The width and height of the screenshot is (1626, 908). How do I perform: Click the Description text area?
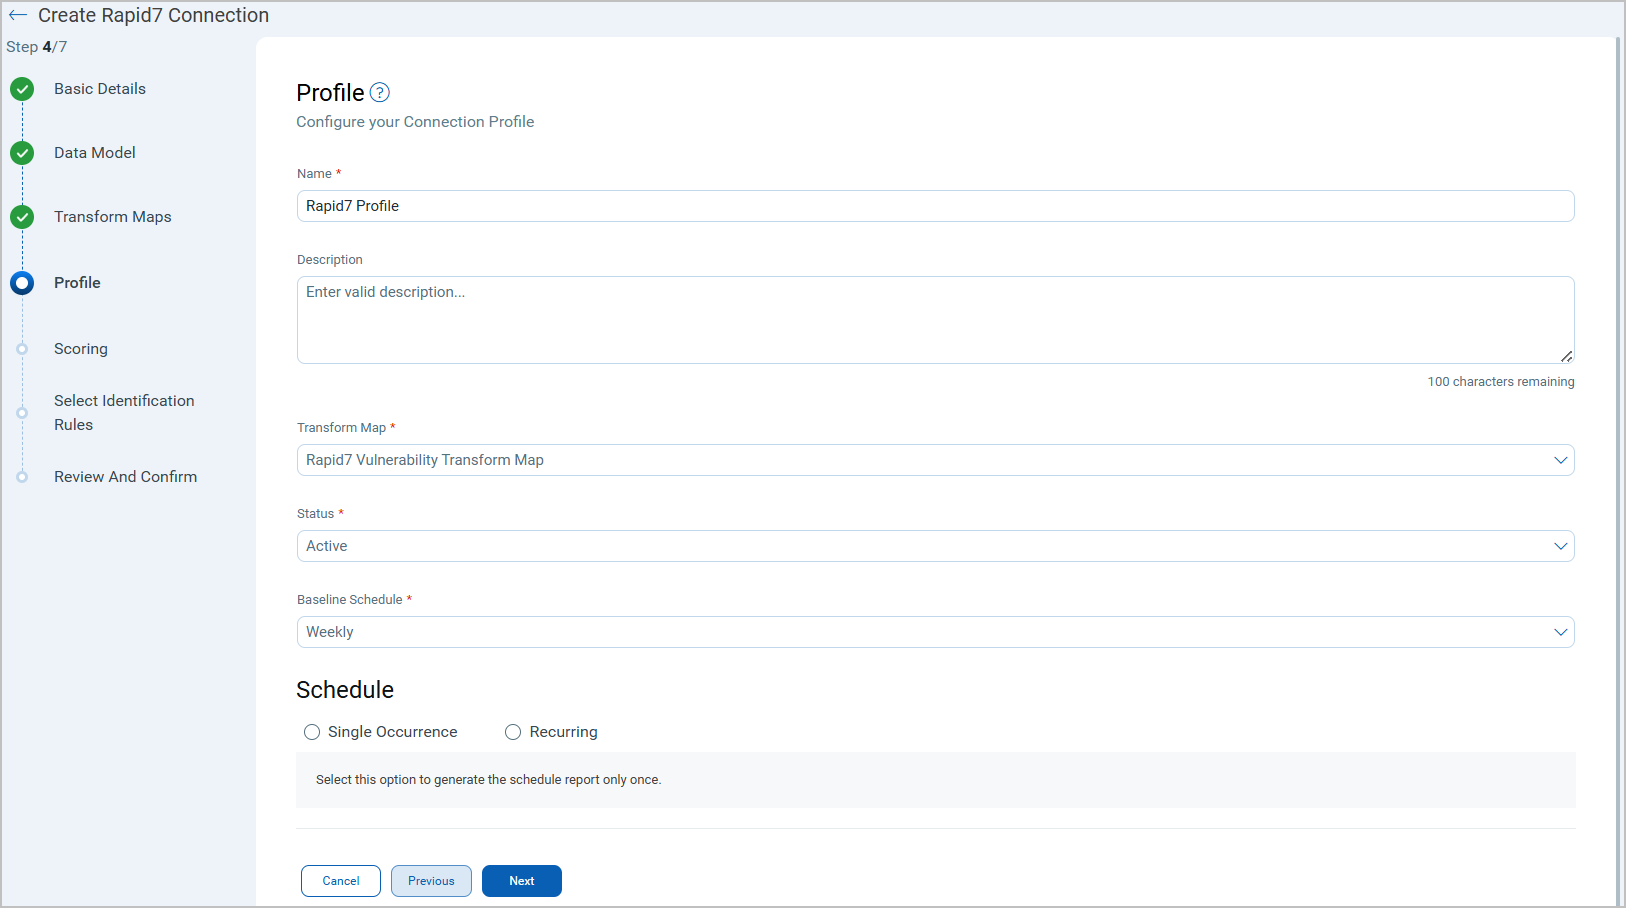tap(936, 320)
